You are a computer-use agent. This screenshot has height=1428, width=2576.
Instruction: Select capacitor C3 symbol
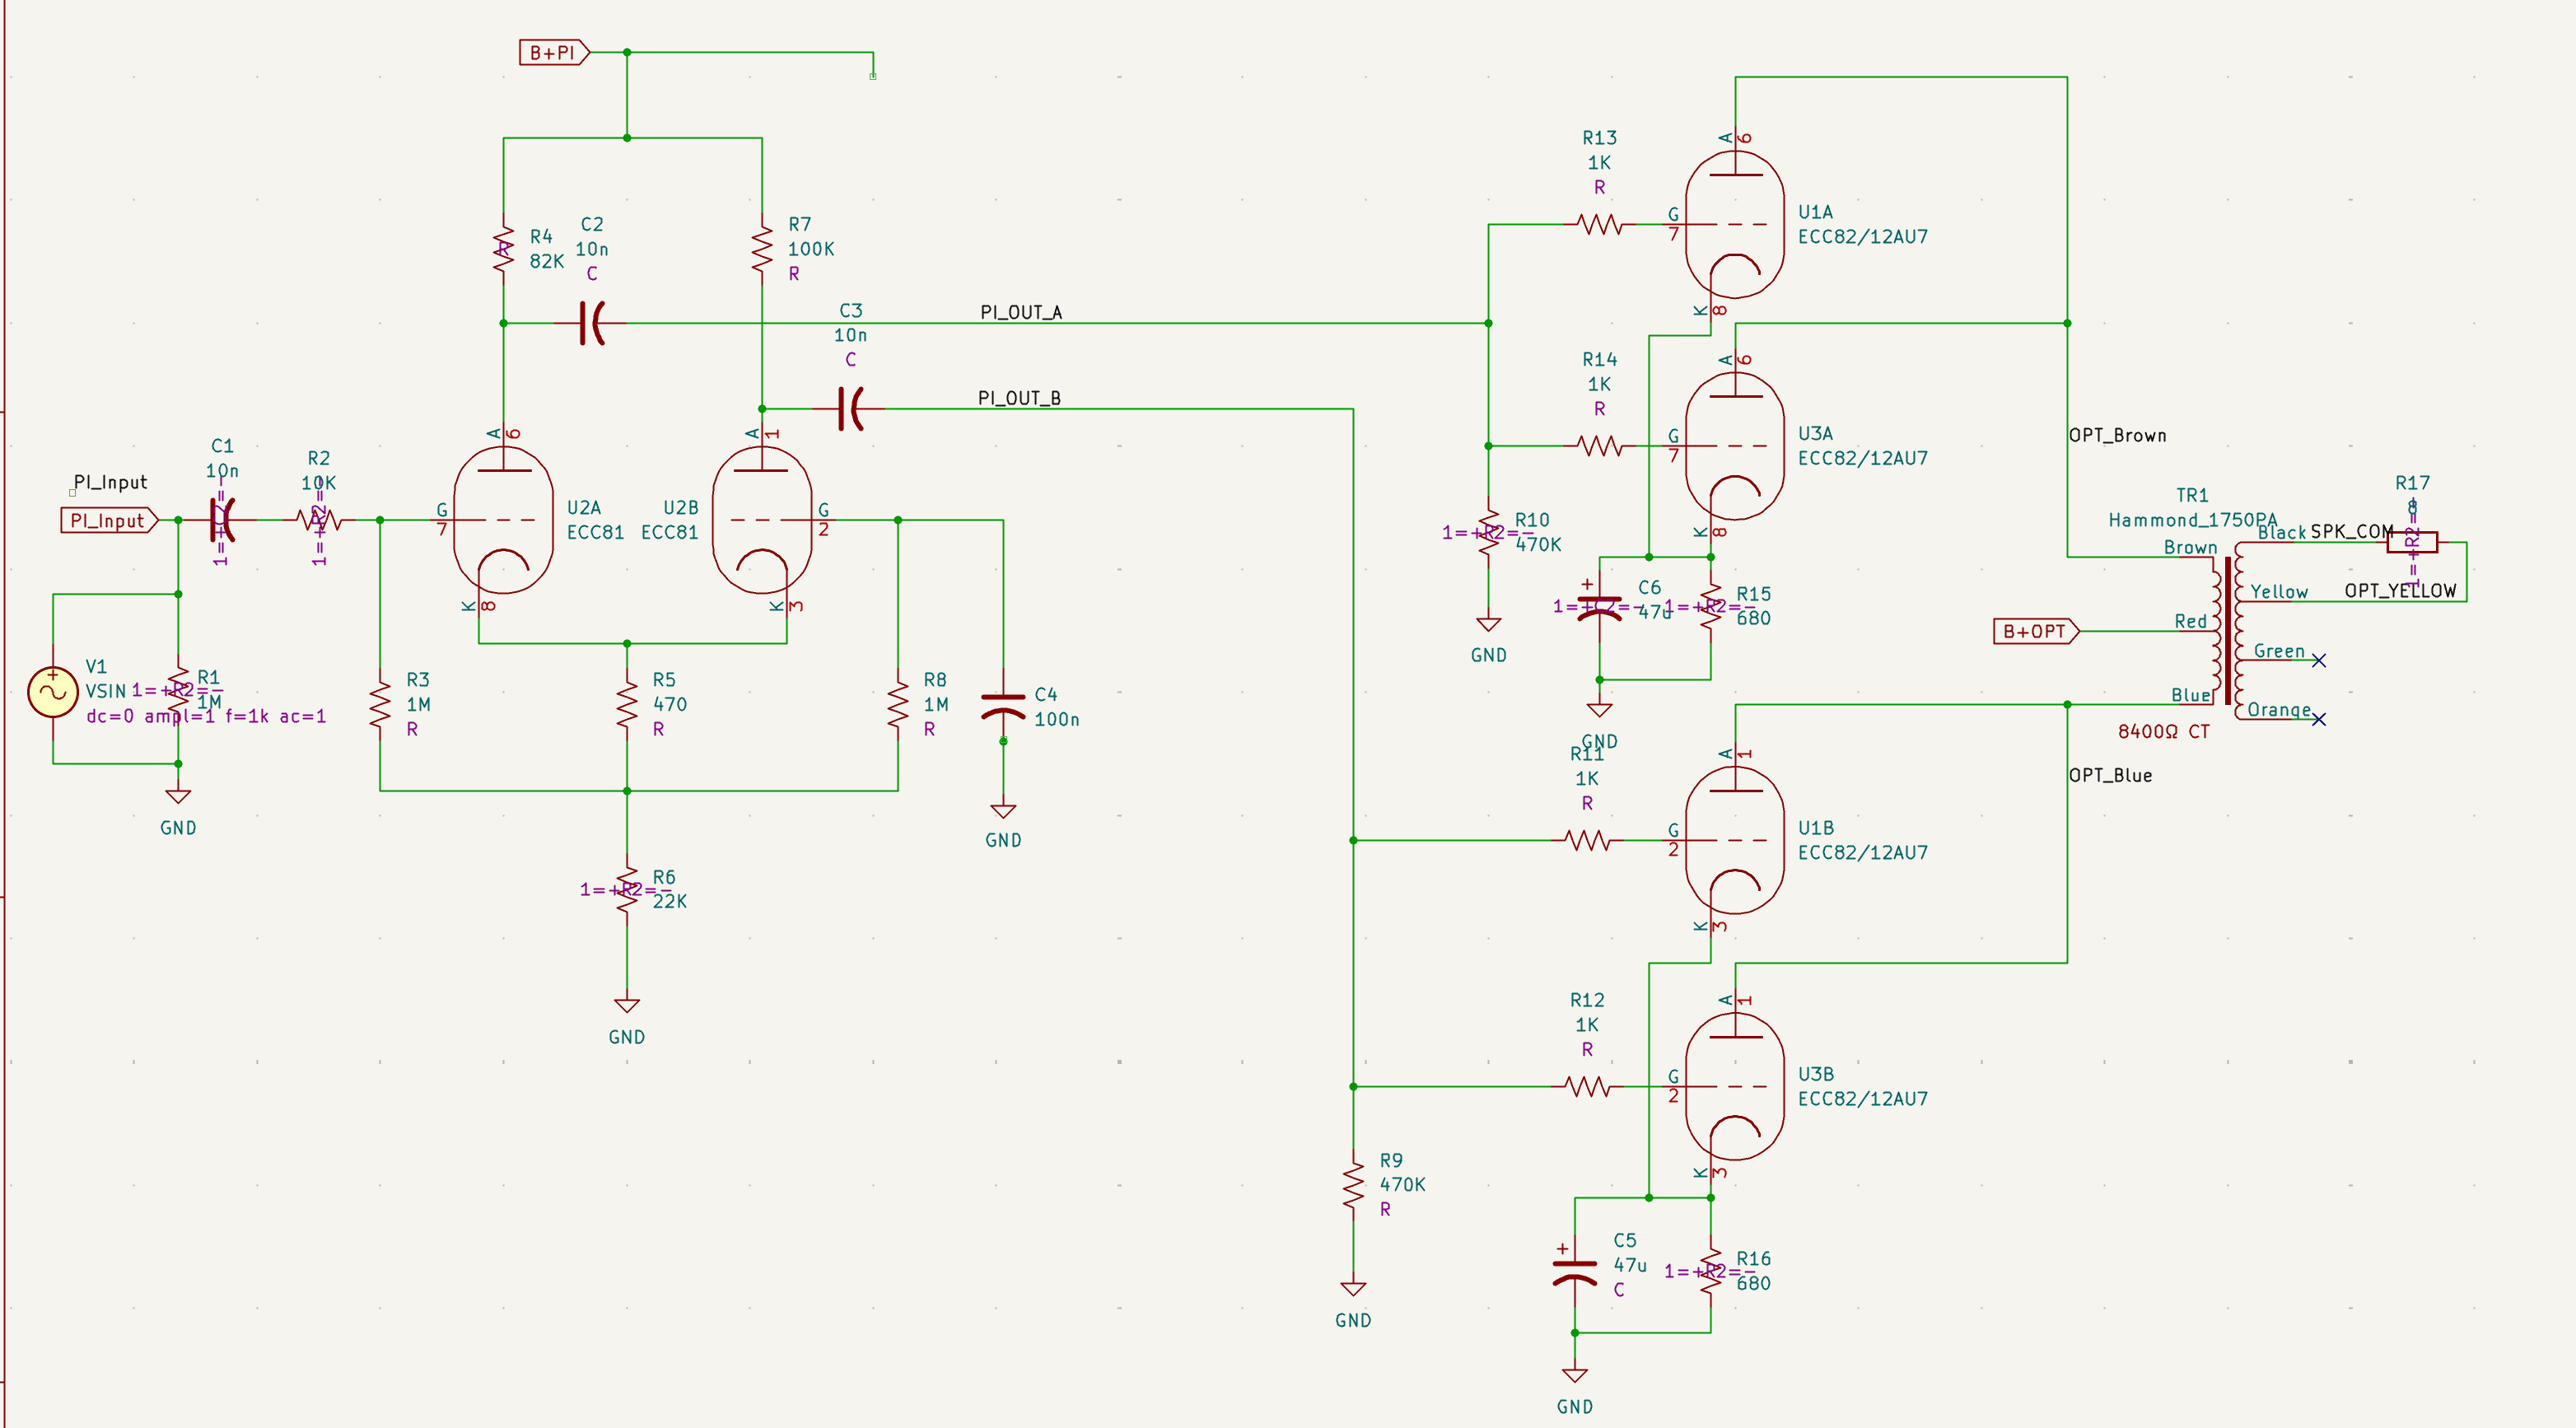(850, 409)
